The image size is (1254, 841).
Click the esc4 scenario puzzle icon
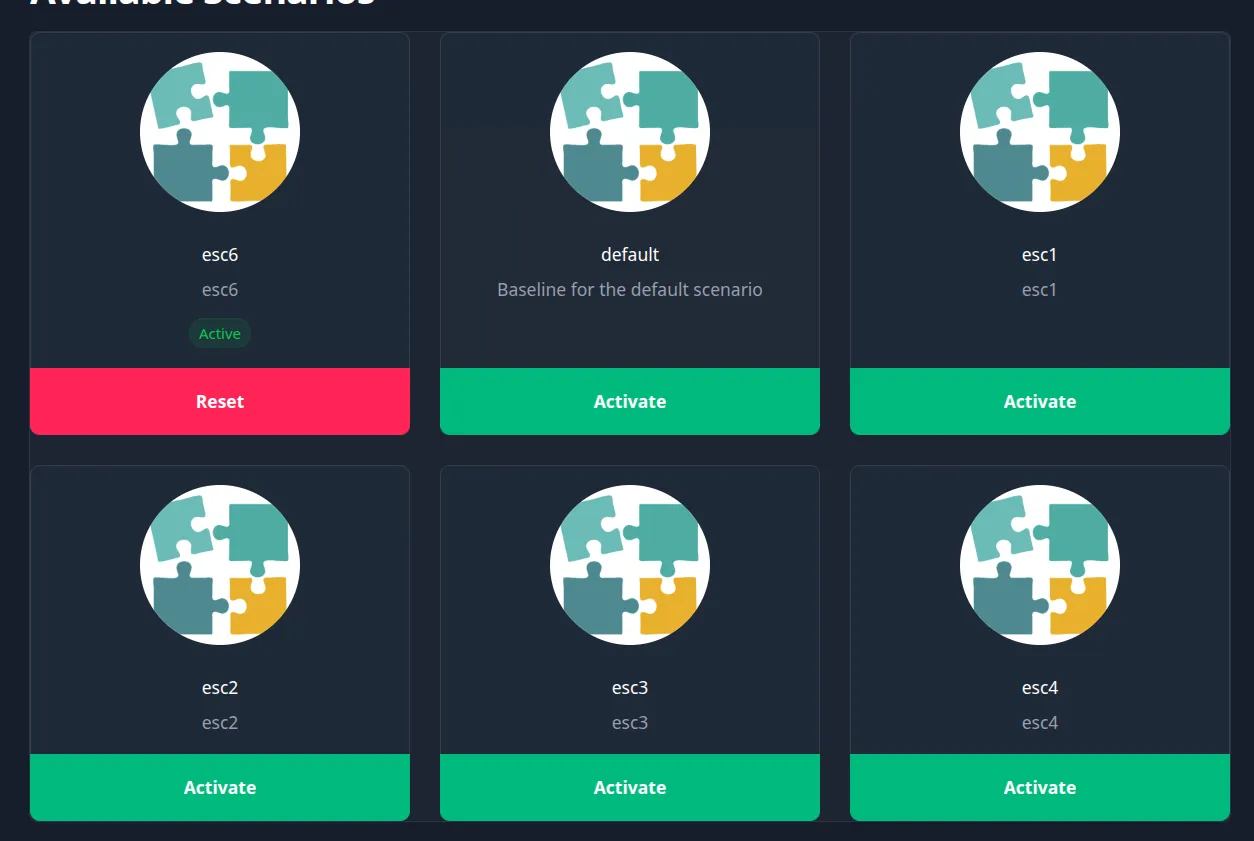(1040, 565)
